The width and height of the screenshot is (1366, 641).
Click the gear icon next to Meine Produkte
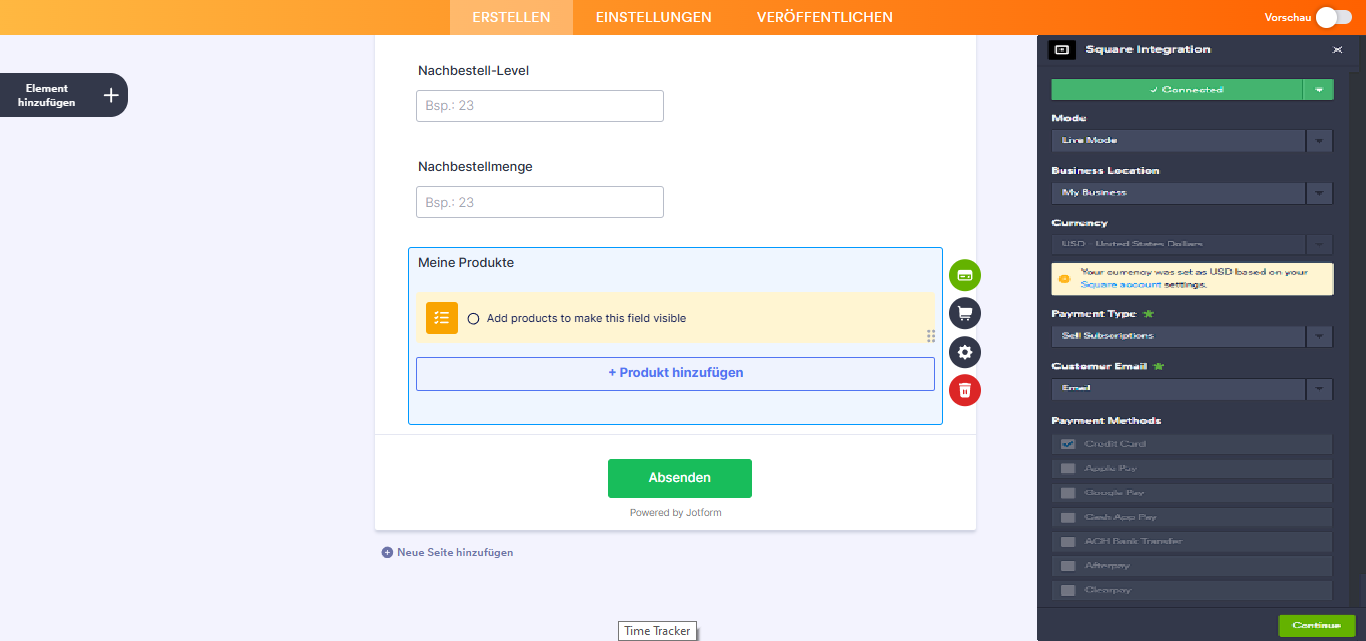(964, 352)
